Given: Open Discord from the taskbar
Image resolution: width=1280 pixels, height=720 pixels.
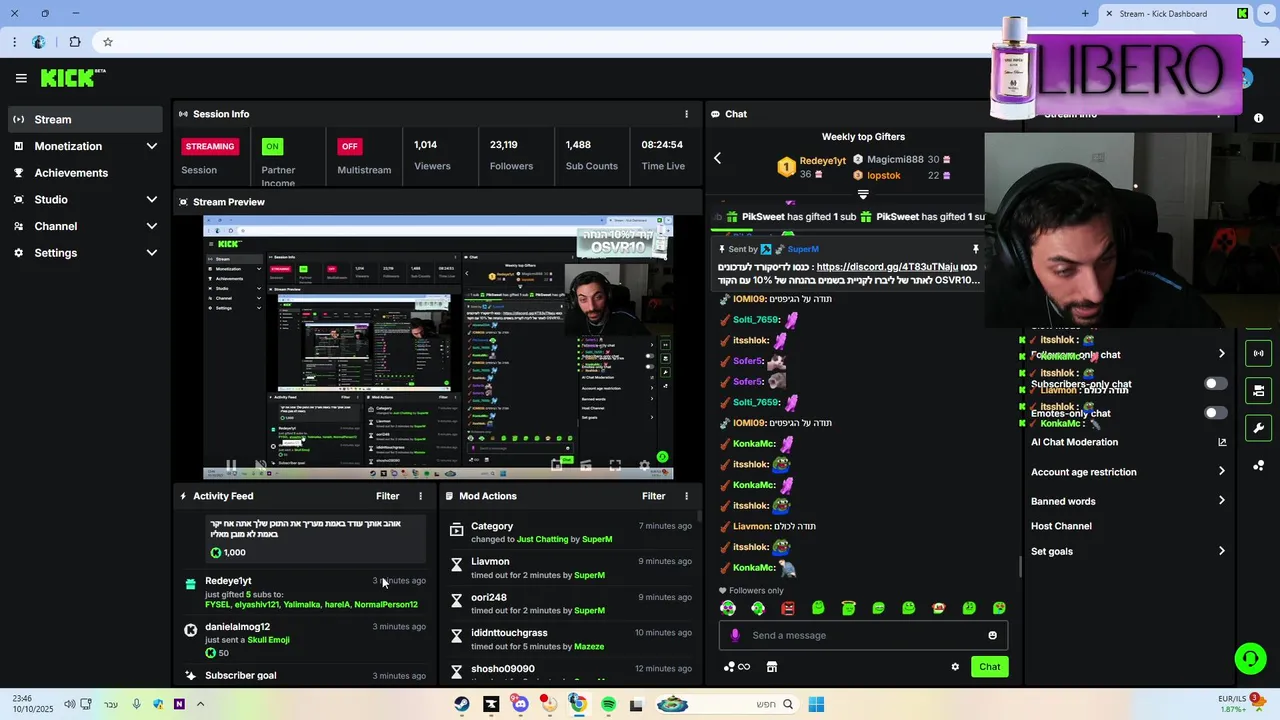Looking at the screenshot, I should pyautogui.click(x=520, y=704).
